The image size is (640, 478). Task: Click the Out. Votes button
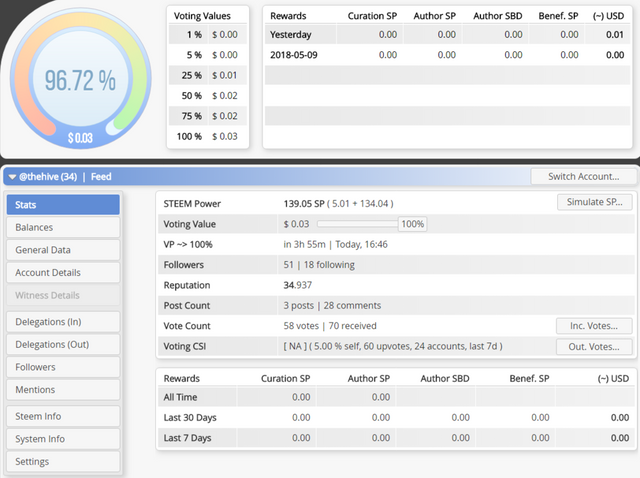click(x=594, y=347)
